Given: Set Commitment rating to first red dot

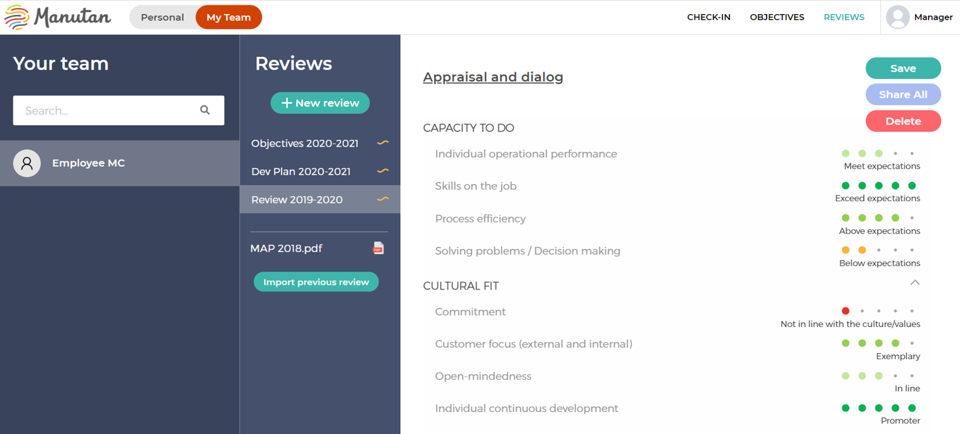Looking at the screenshot, I should 846,311.
